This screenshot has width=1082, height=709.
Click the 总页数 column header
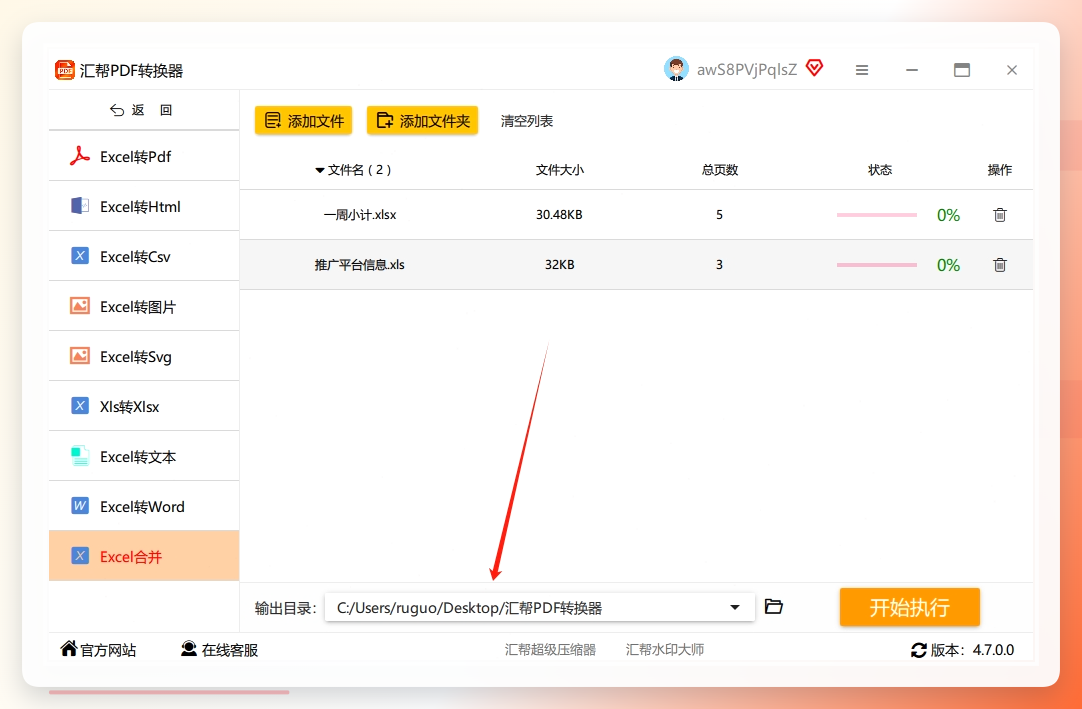tap(720, 170)
